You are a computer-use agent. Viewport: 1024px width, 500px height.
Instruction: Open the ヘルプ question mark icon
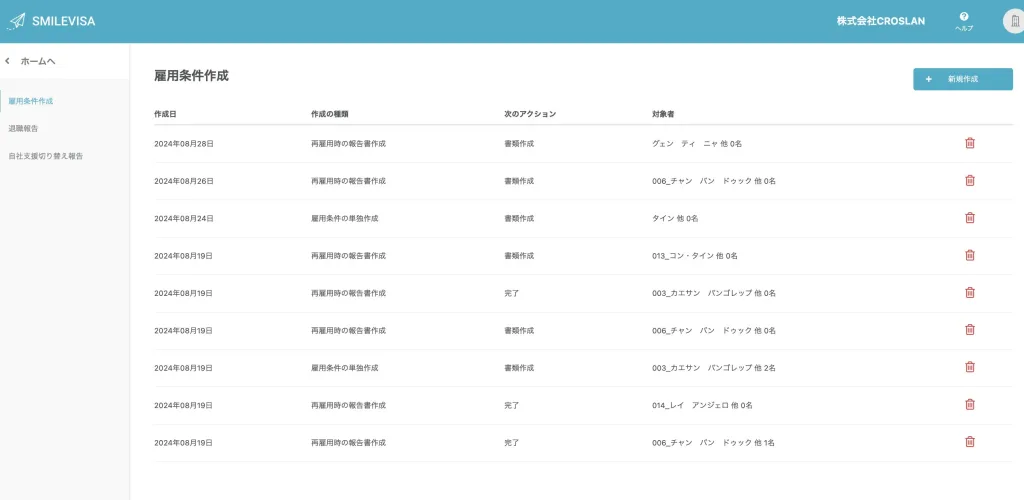point(964,17)
